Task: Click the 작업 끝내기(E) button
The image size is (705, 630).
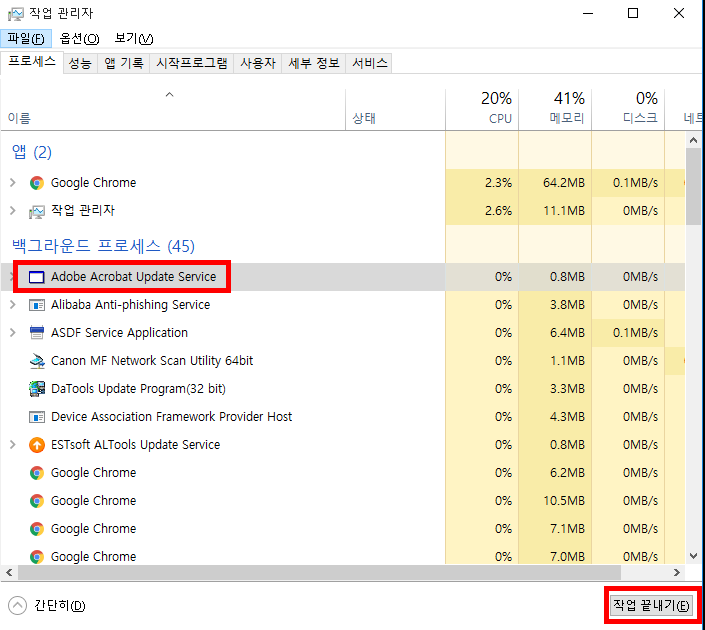Action: click(x=651, y=605)
